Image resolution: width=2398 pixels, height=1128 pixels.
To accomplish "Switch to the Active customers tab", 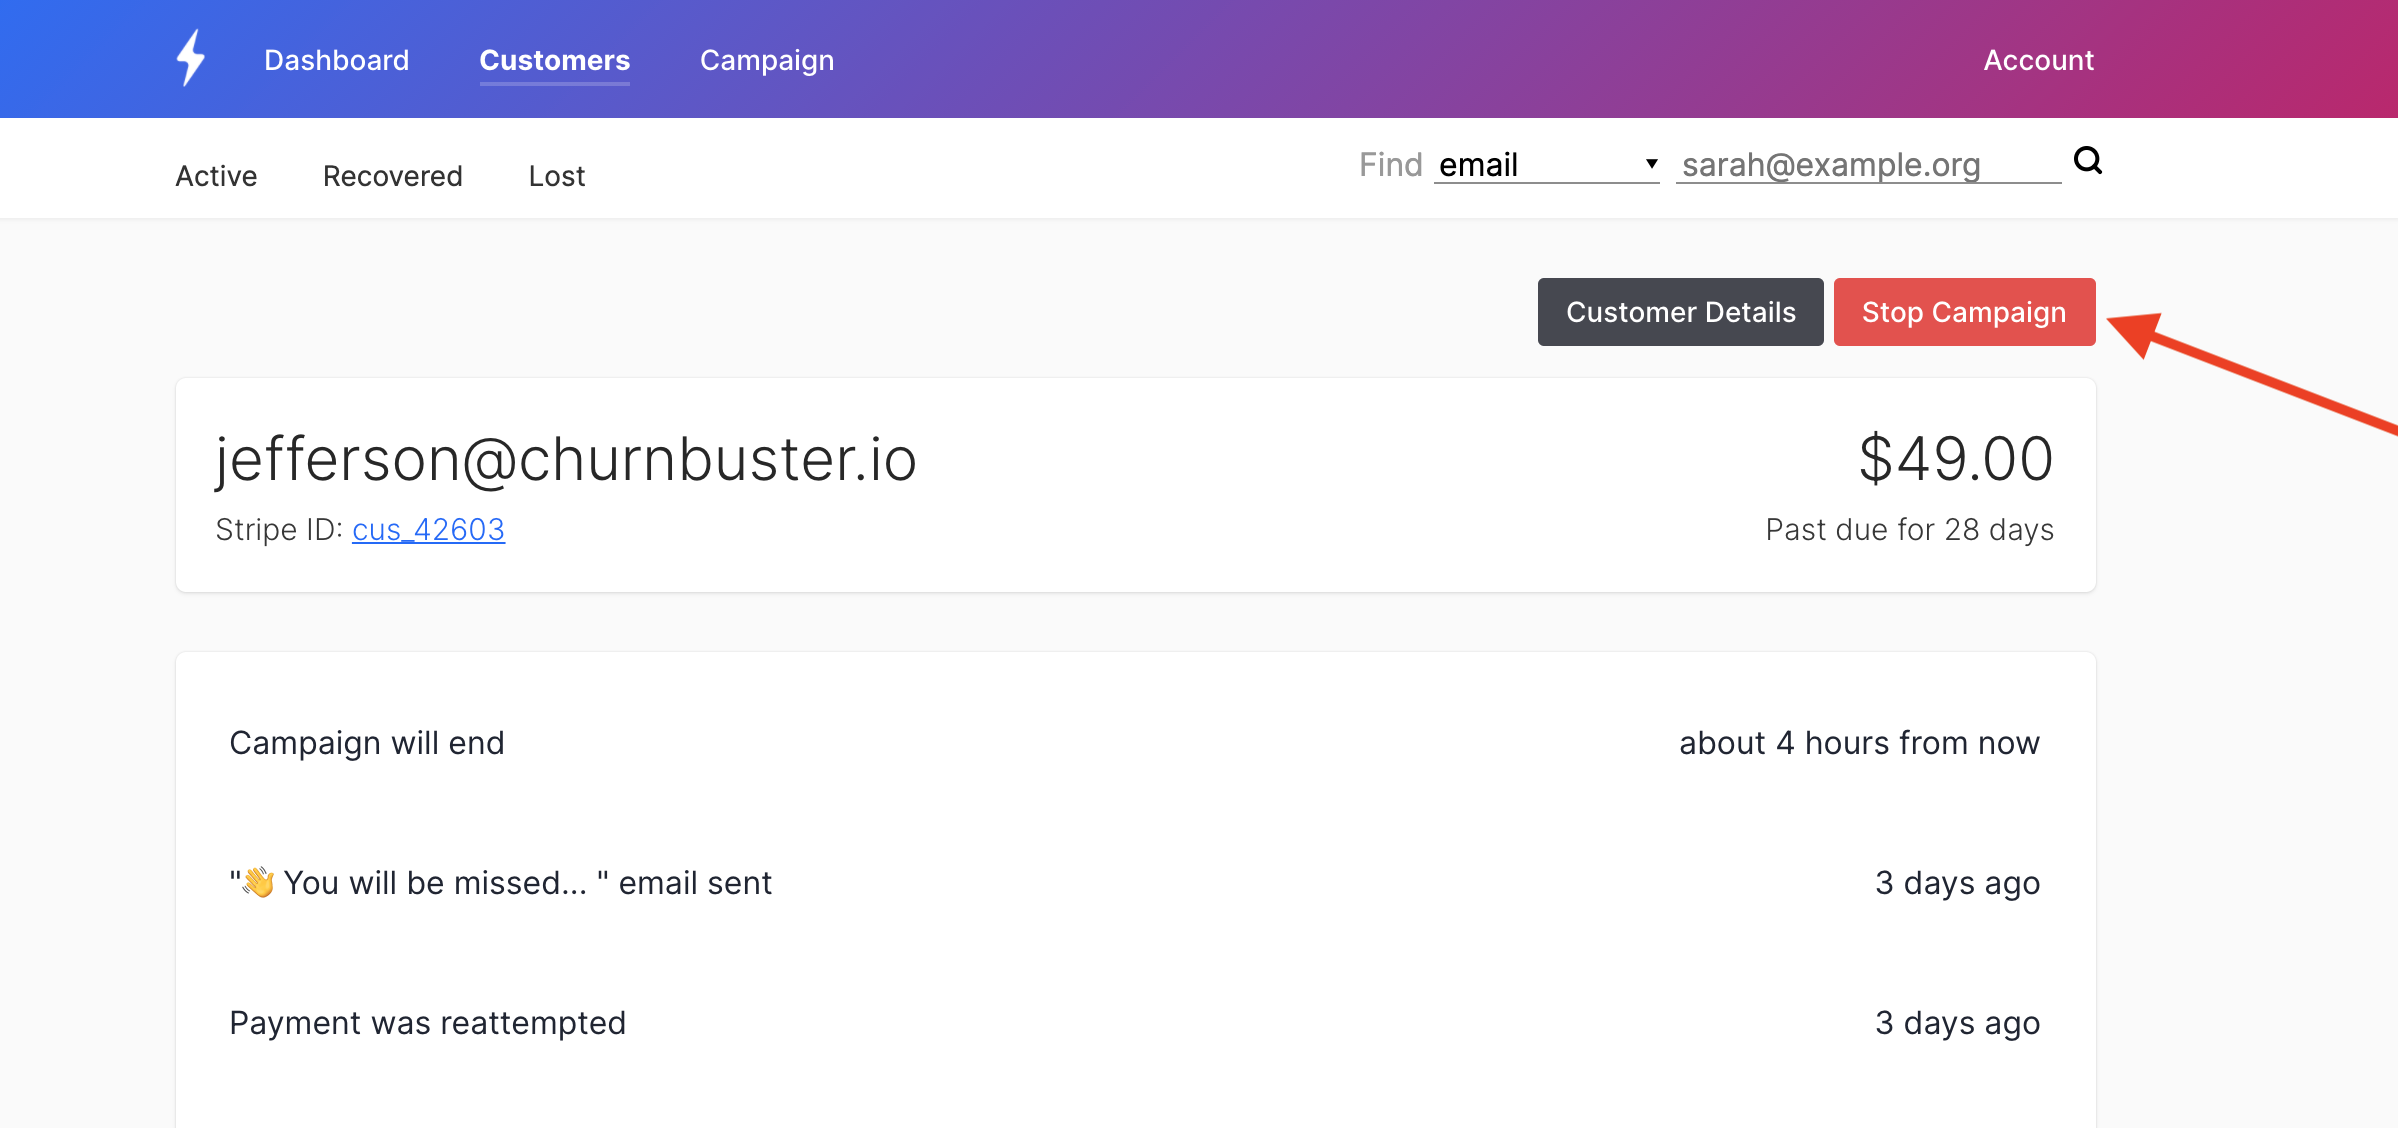I will click(216, 176).
